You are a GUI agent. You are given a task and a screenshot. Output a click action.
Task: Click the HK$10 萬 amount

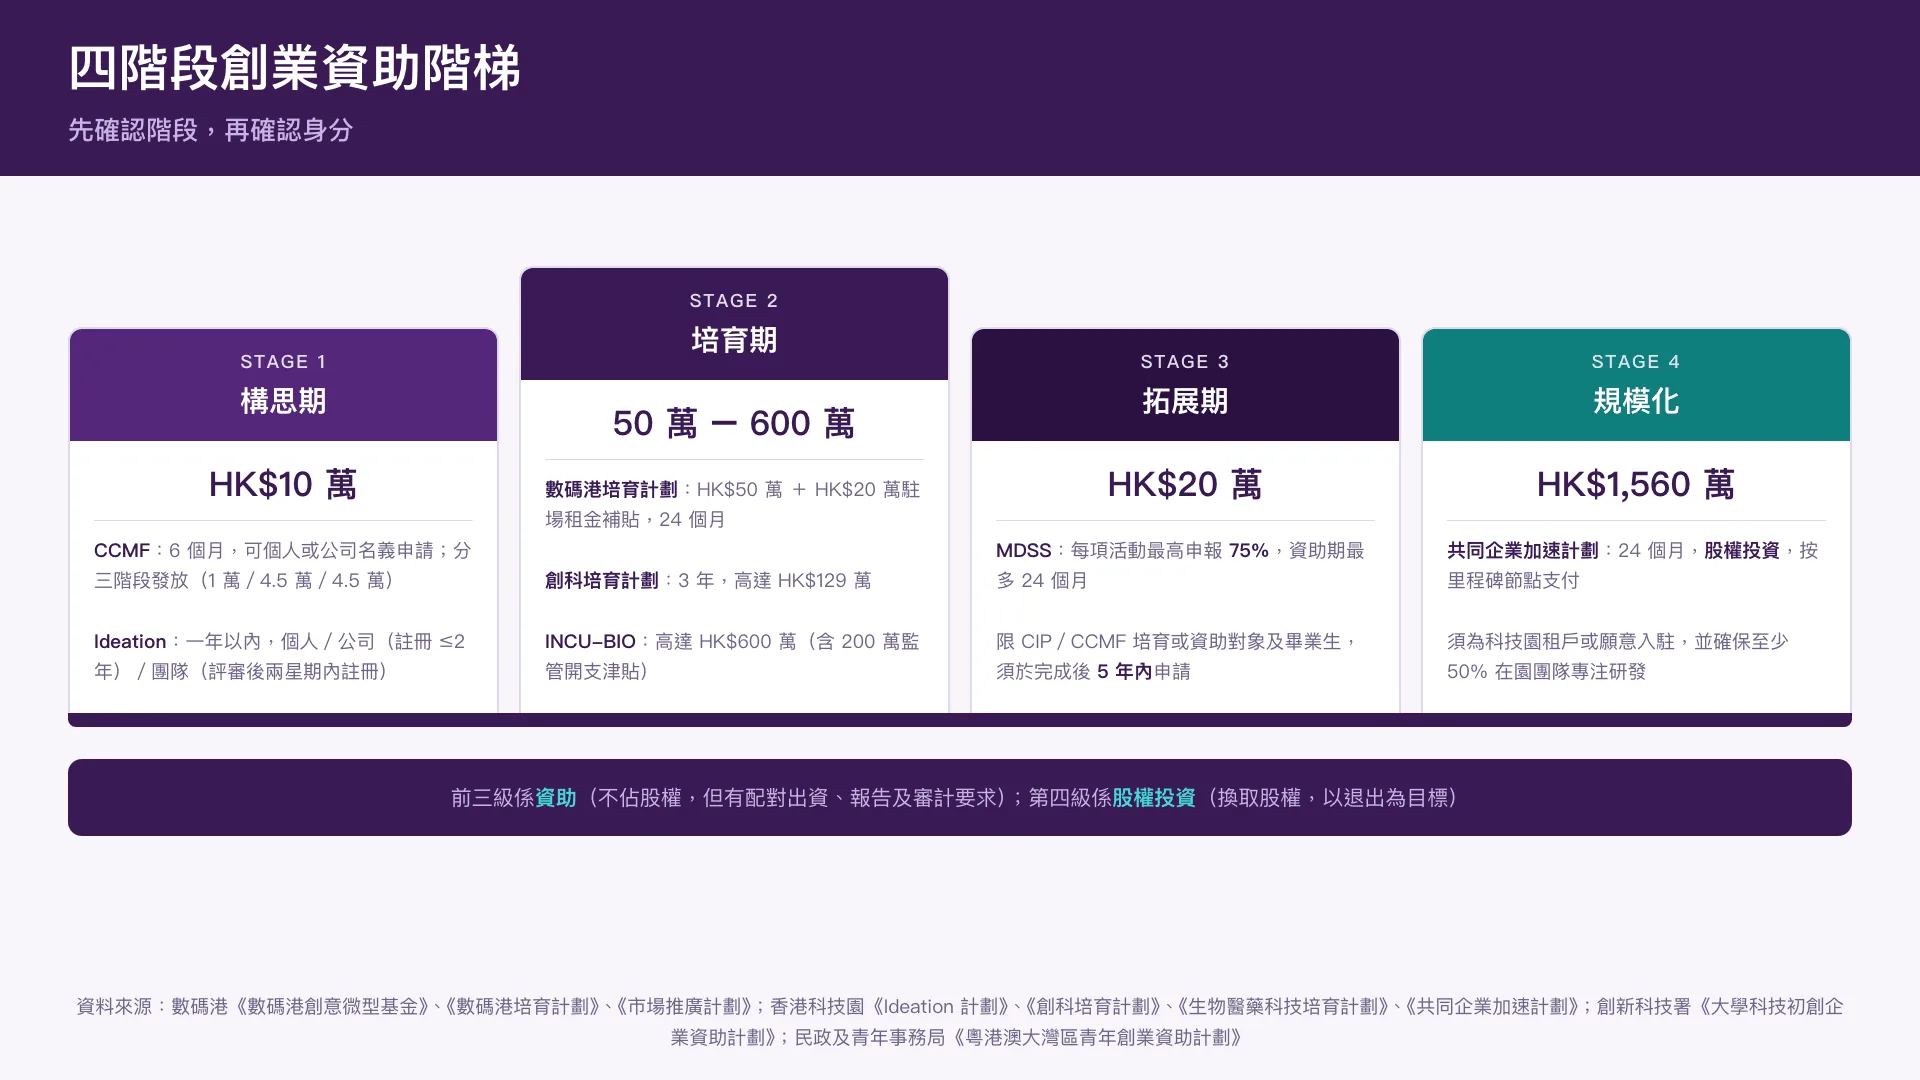(283, 484)
